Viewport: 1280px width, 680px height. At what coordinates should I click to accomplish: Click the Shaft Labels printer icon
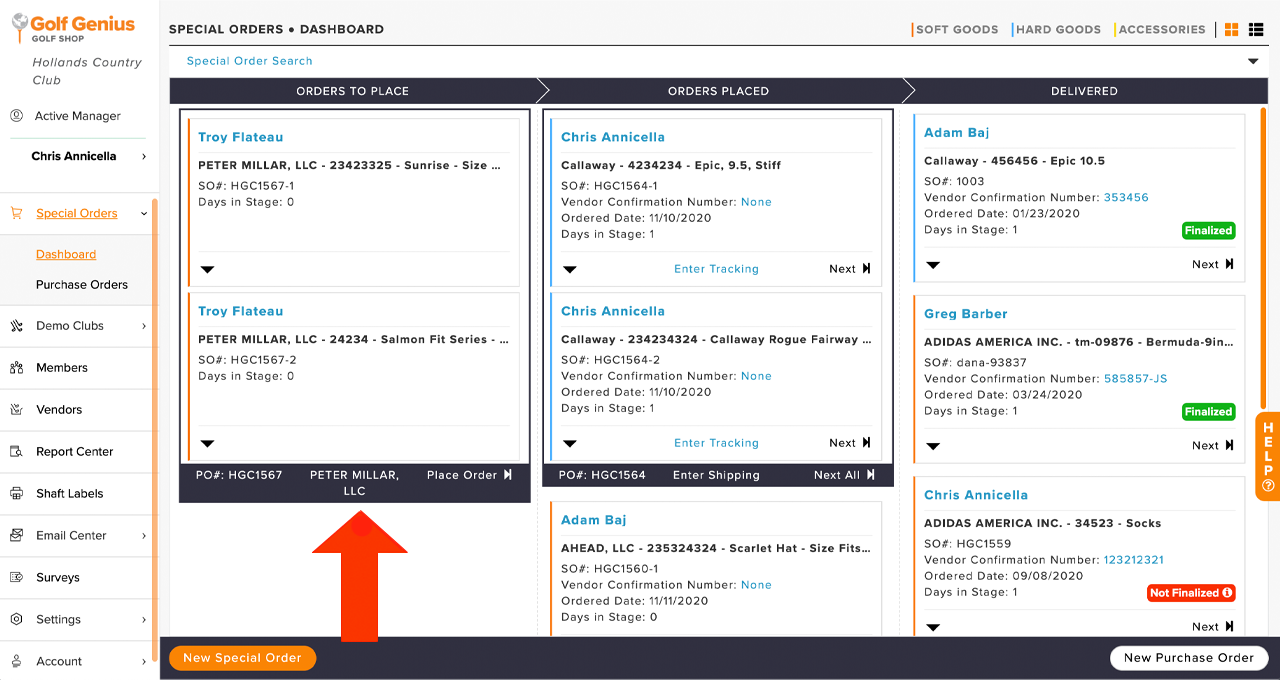(x=16, y=493)
